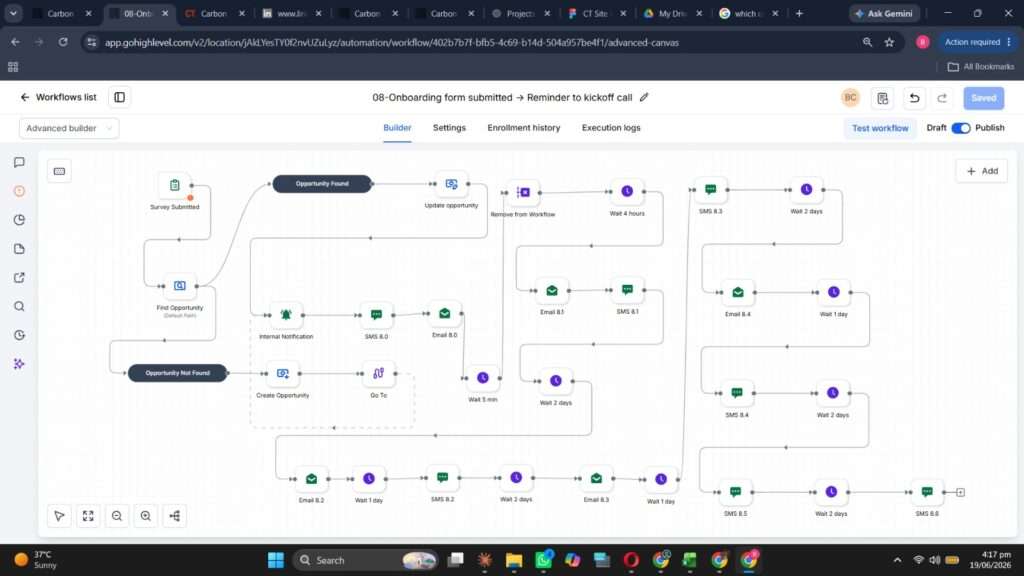Image resolution: width=1024 pixels, height=576 pixels.
Task: Open the sidebar comments icon
Action: [20, 162]
